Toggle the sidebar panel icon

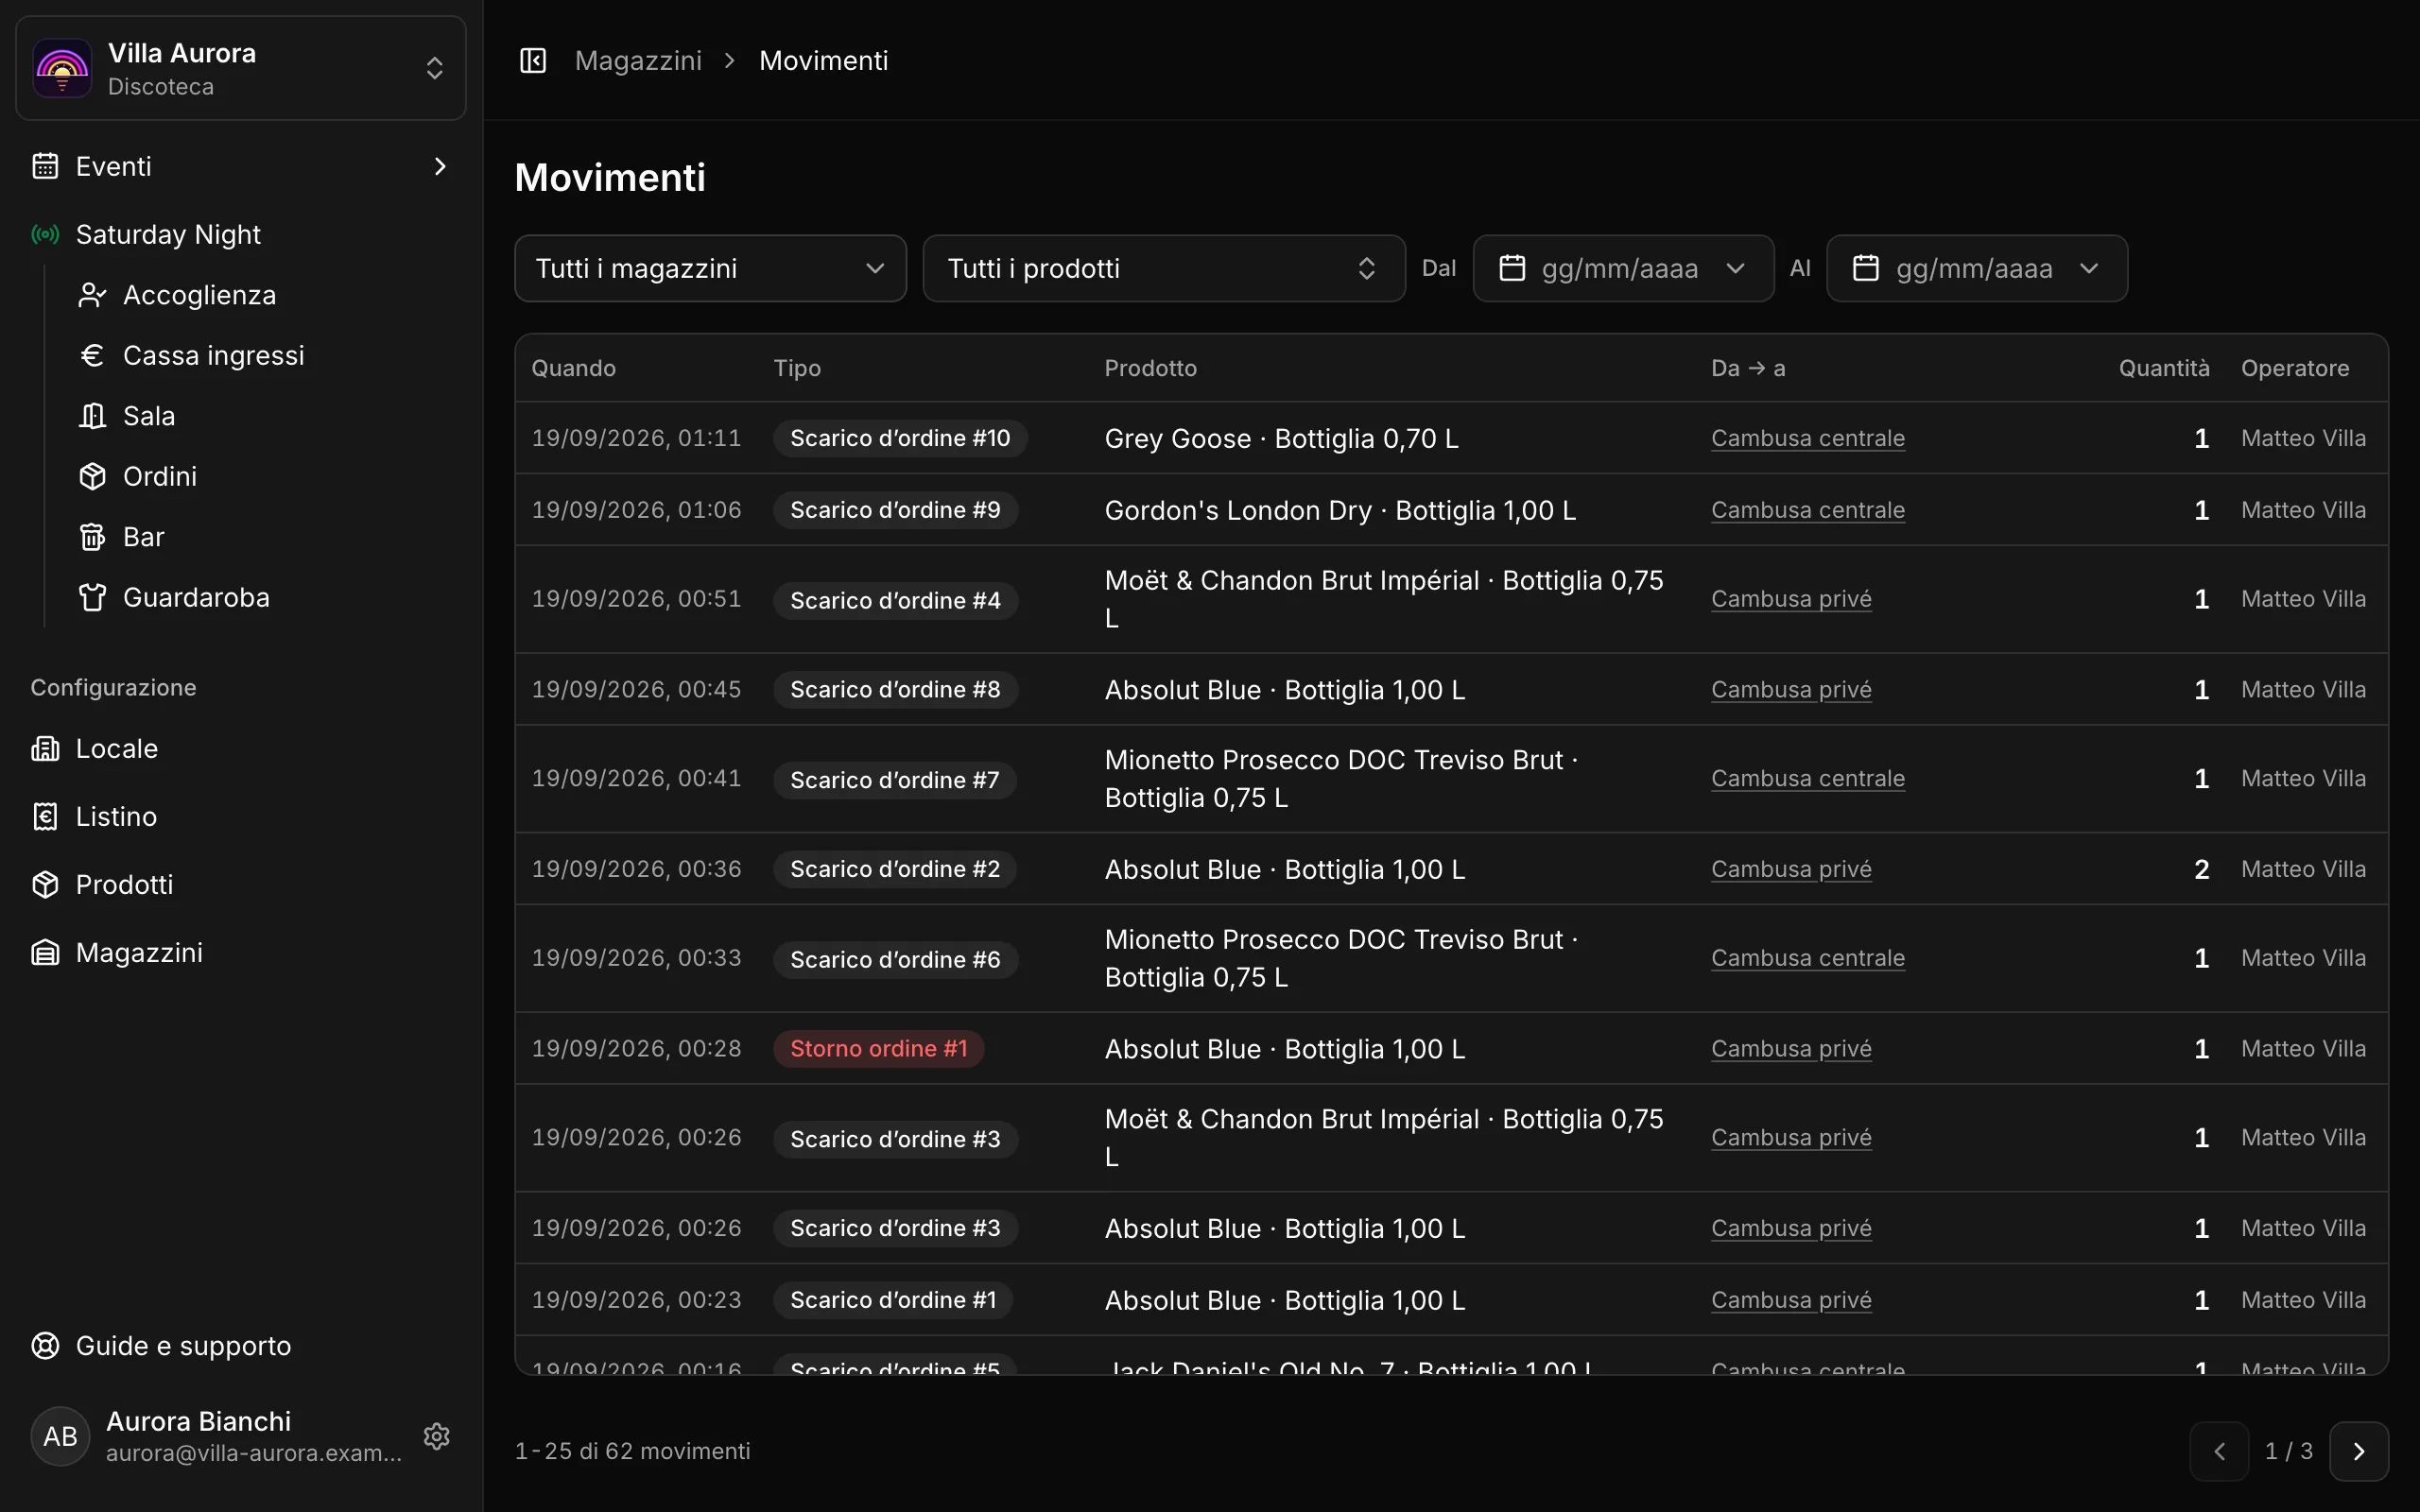point(533,61)
